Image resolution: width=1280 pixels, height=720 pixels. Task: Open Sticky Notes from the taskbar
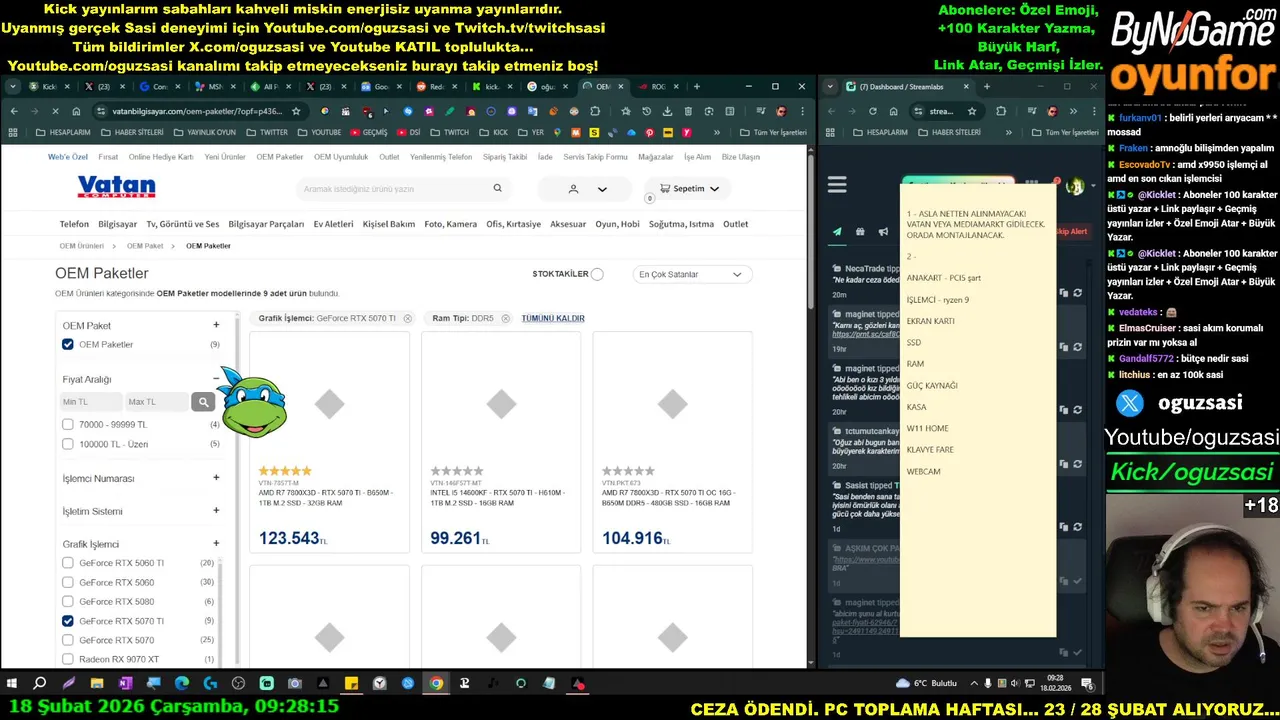coord(351,684)
